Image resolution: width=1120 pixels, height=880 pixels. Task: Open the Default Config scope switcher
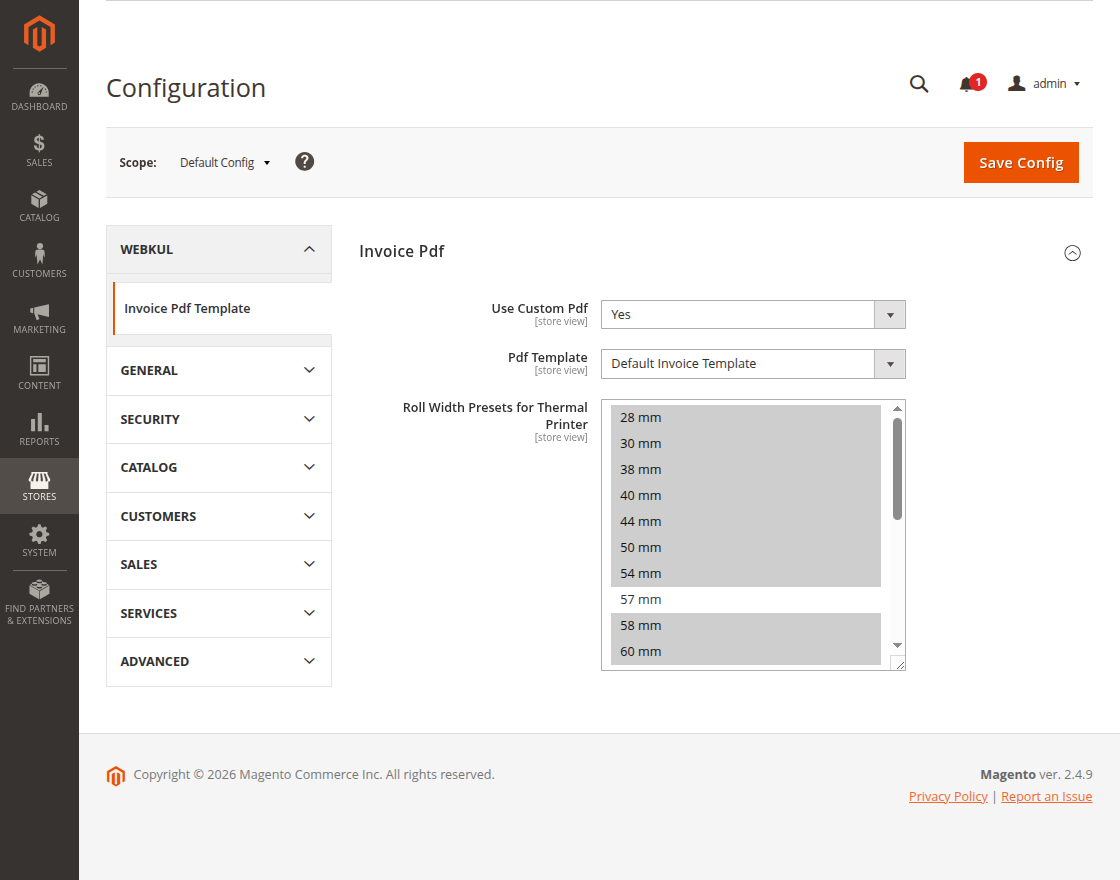click(x=225, y=163)
